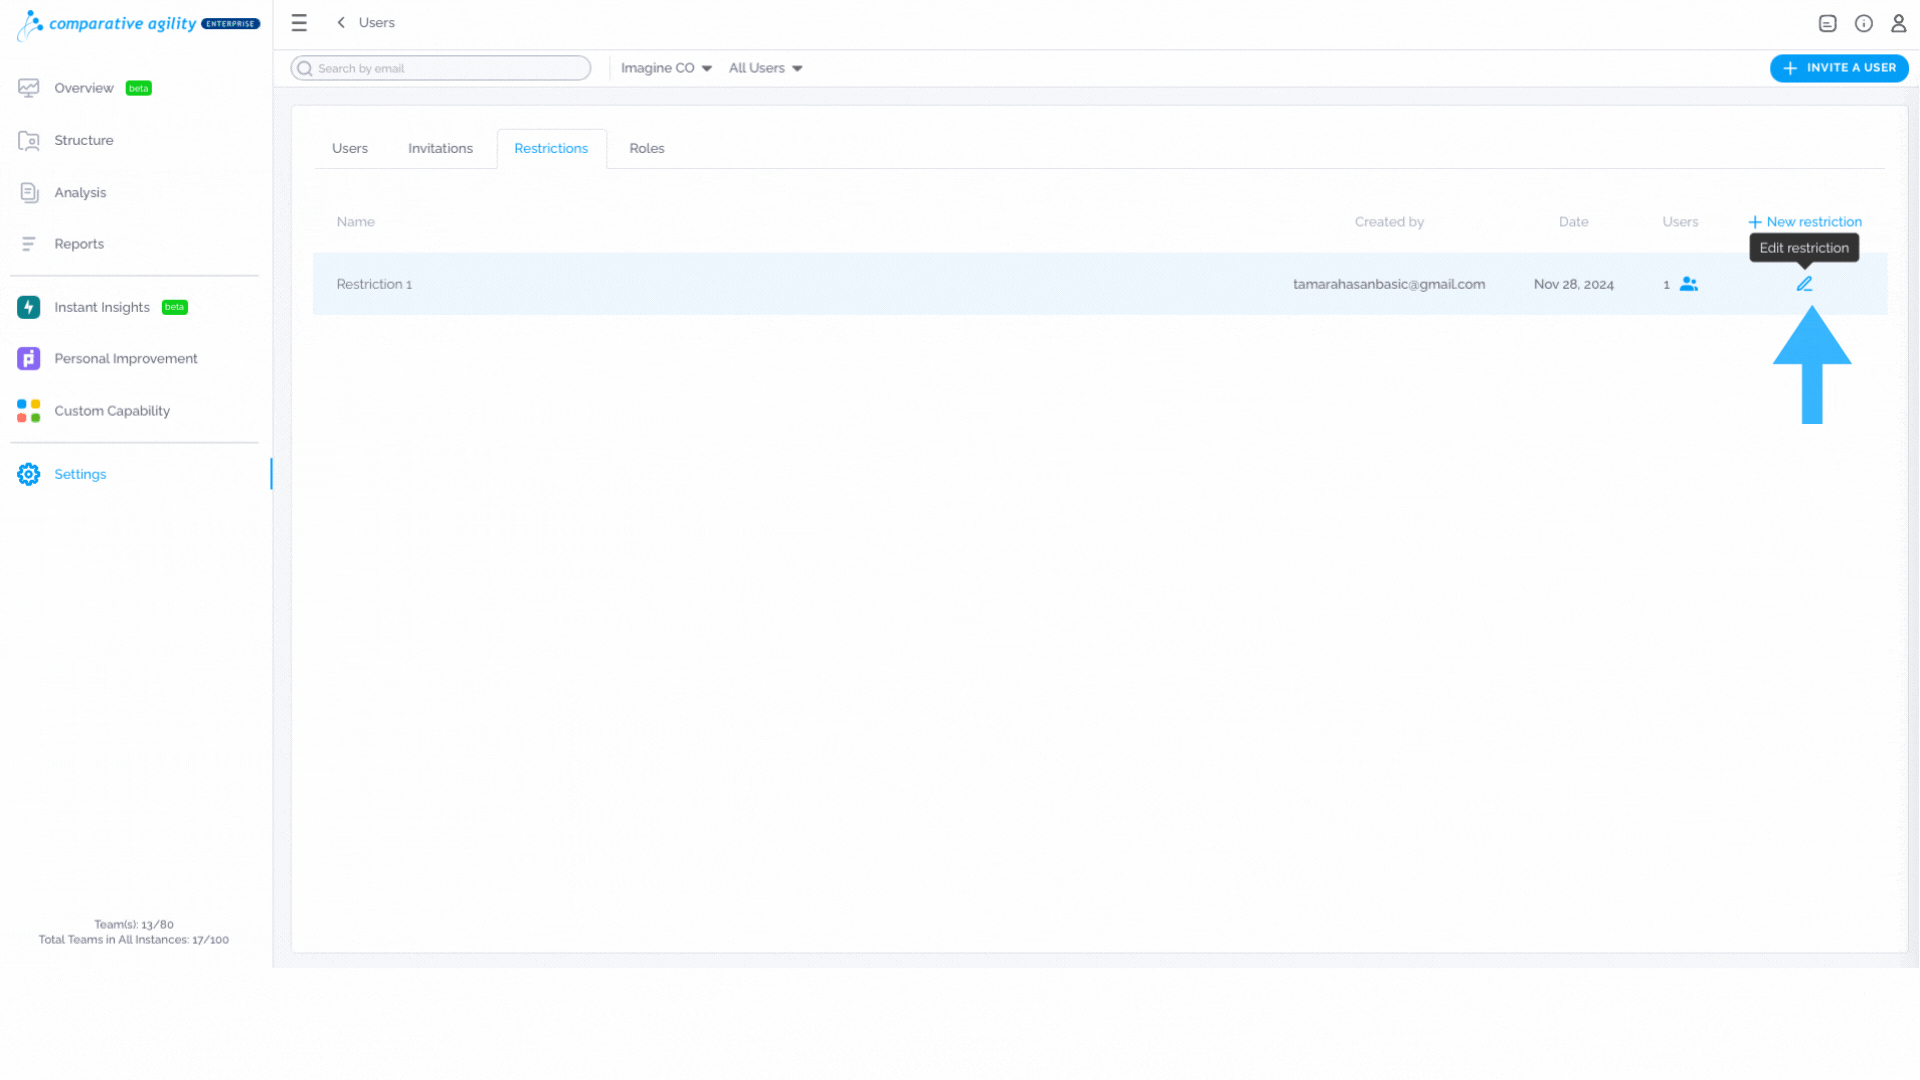Focus the Search by email field
The height and width of the screenshot is (1080, 1920).
coord(441,68)
